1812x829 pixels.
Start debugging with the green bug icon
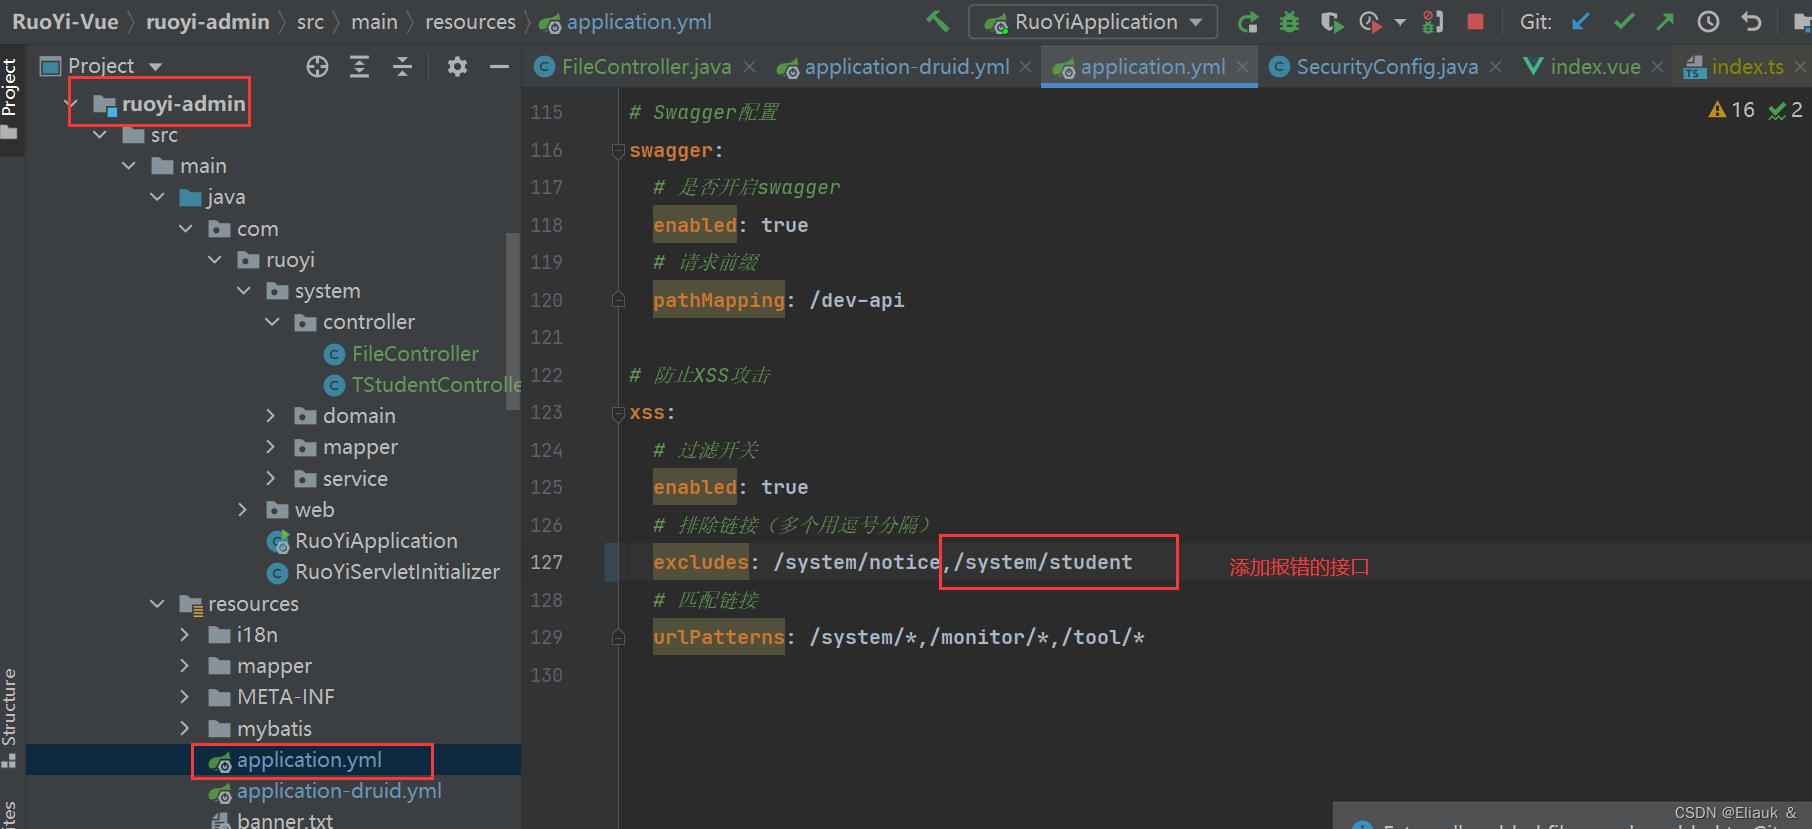(x=1289, y=22)
